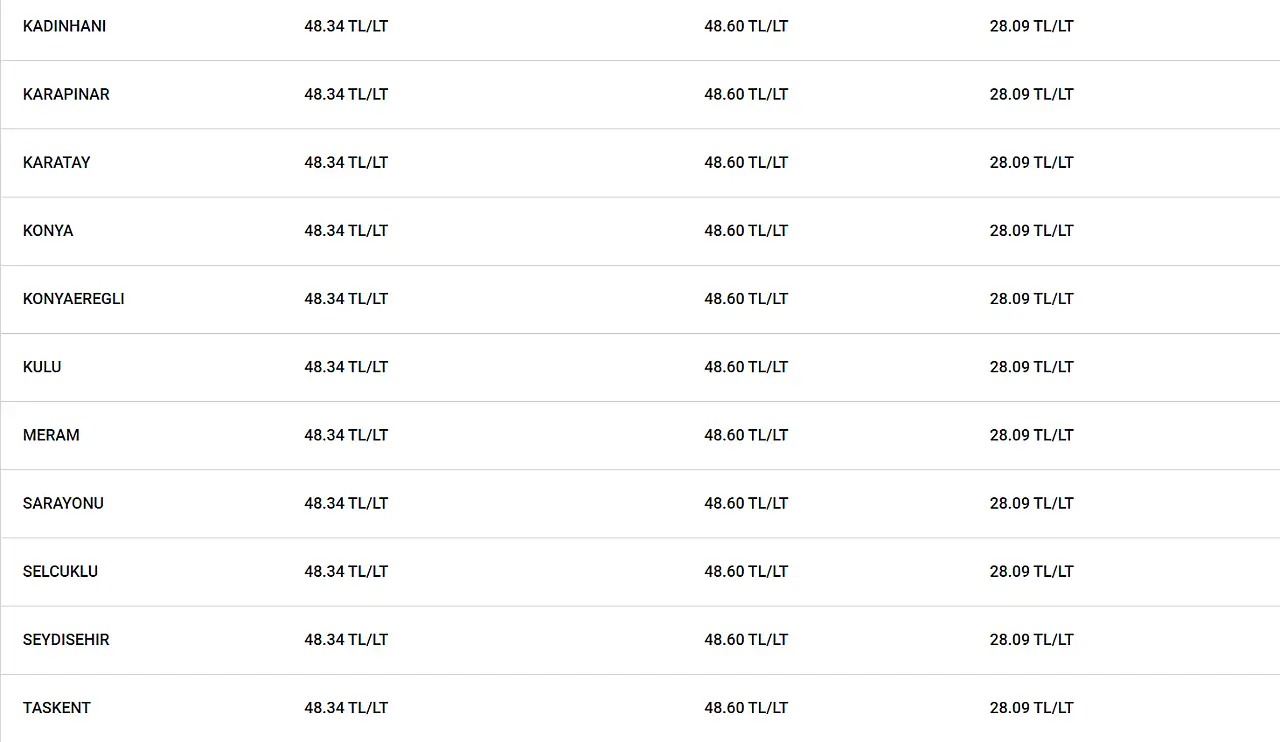This screenshot has height=742, width=1280.
Task: Click the 48.34 TL/LT price for KONYA
Action: (346, 230)
